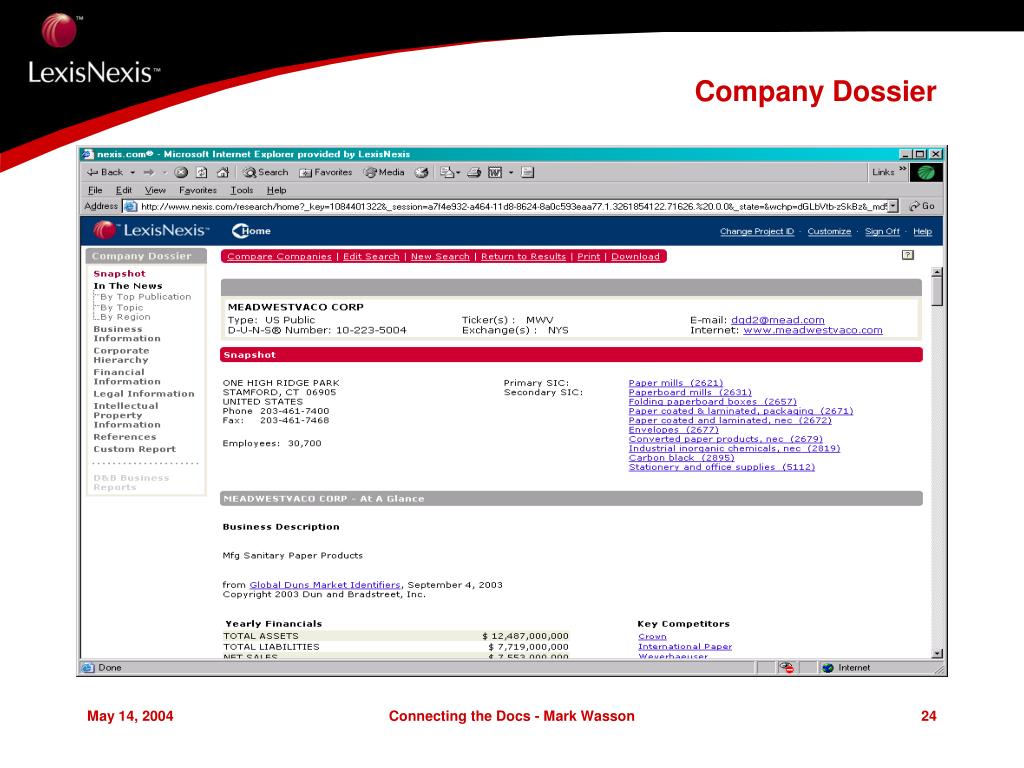Go to browser Home page icon
This screenshot has width=1024, height=768.
point(223,172)
